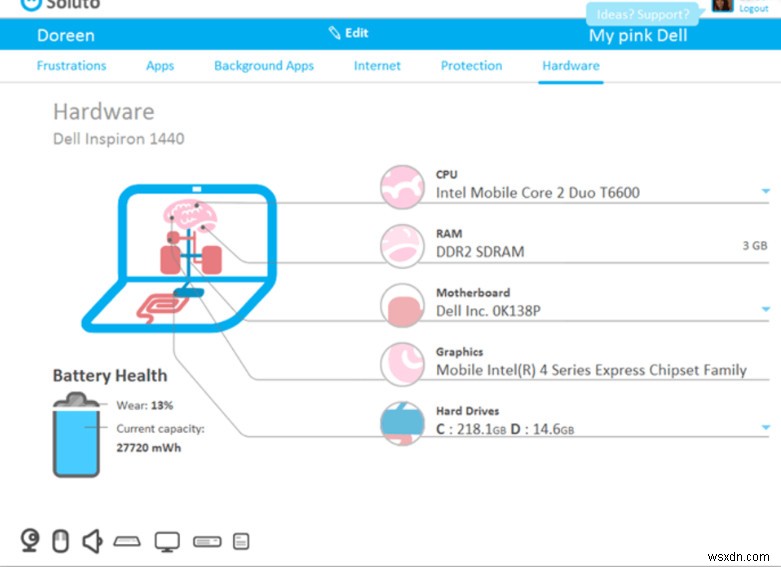This screenshot has width=781, height=567.
Task: Expand the Hard Drives details arrow
Action: (766, 427)
